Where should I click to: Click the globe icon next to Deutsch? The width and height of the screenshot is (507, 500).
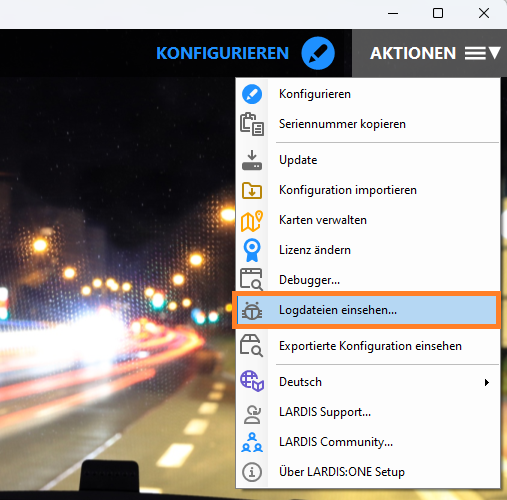[252, 381]
